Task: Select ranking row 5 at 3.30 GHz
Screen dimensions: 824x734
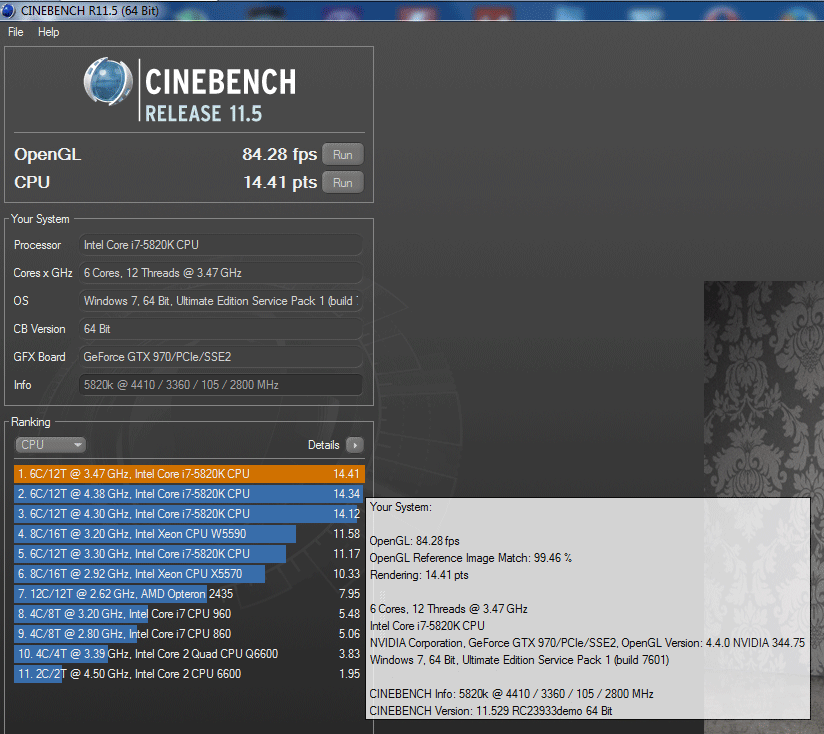Action: pos(189,554)
